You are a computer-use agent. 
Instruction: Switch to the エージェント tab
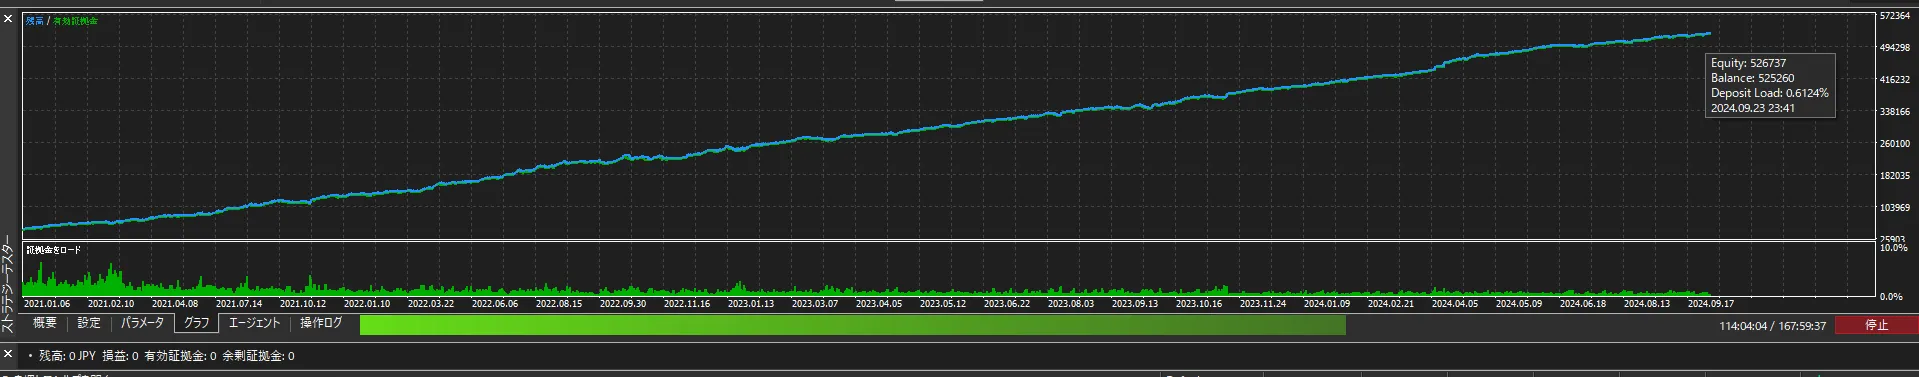click(254, 323)
